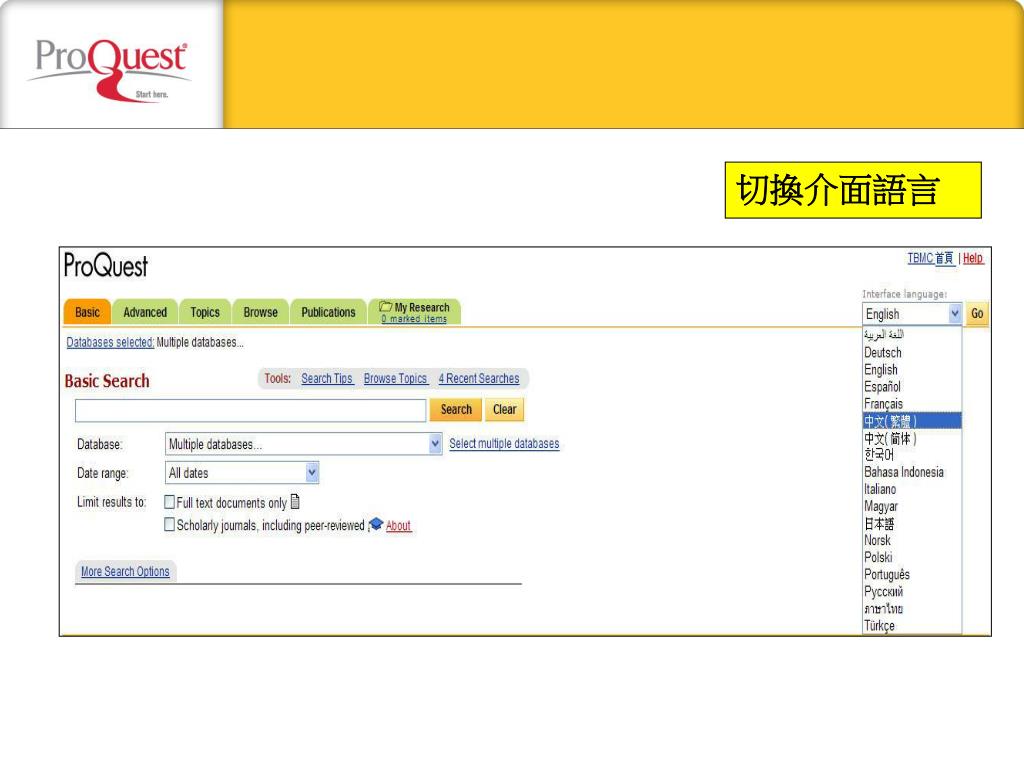The height and width of the screenshot is (768, 1024).
Task: Open the Publications tab
Action: point(328,312)
